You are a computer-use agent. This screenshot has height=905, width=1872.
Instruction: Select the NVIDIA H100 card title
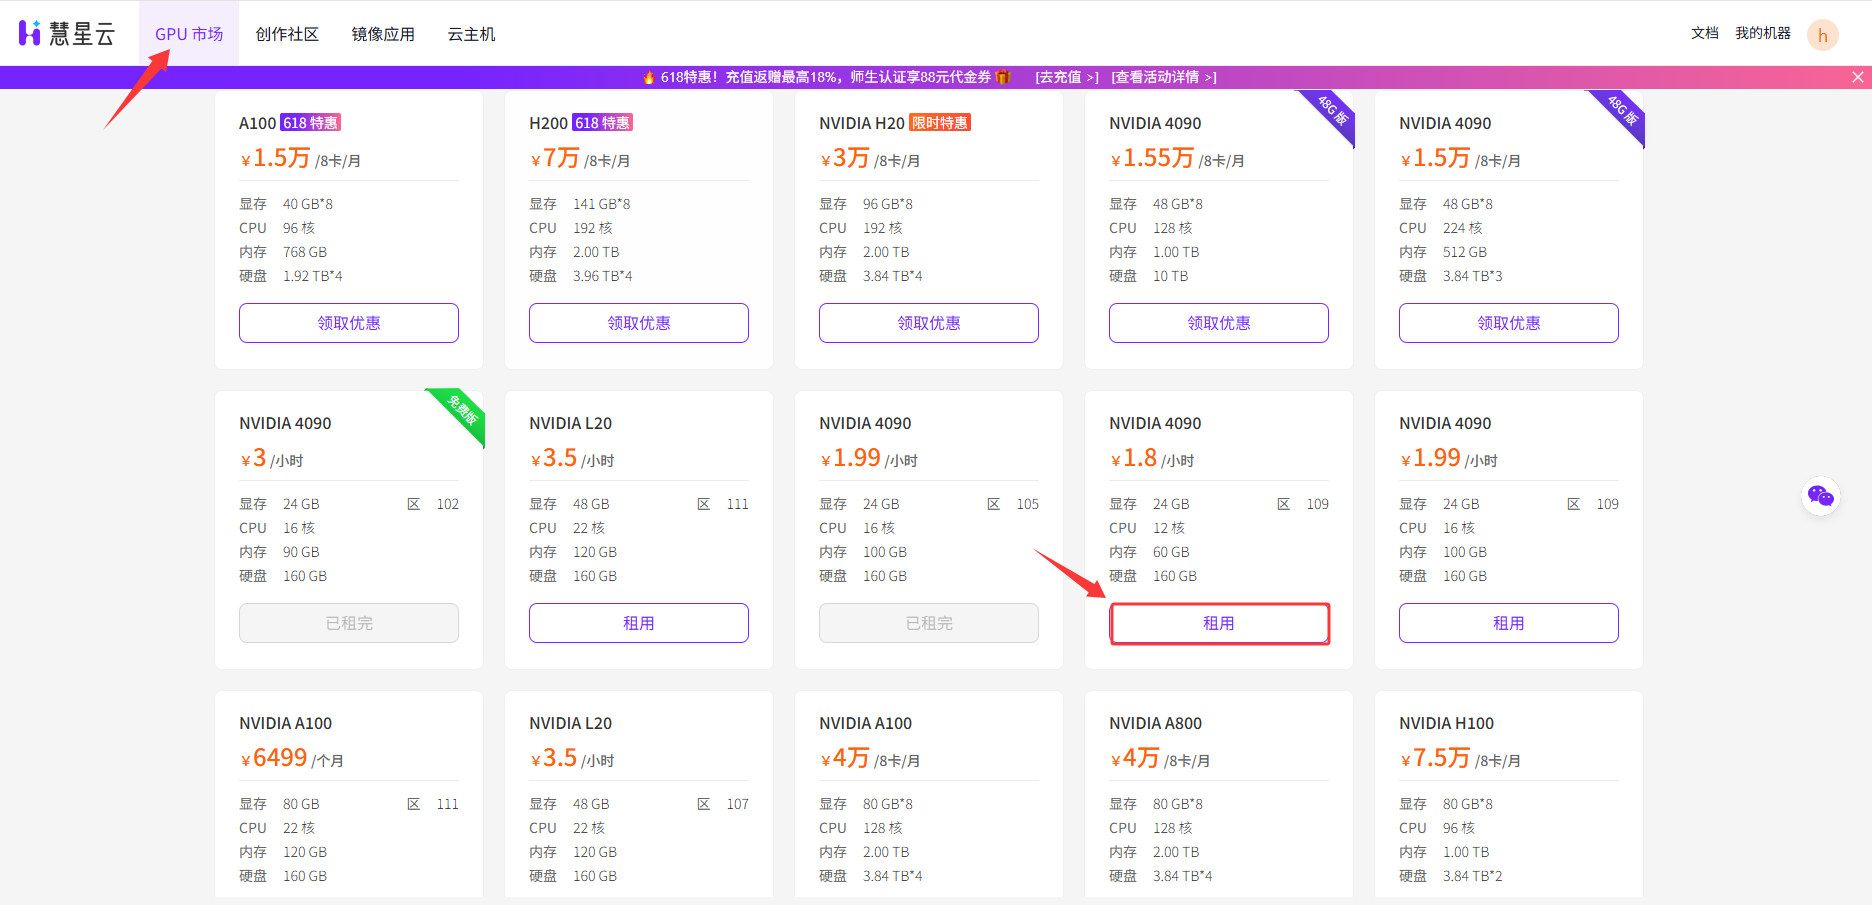(1446, 723)
